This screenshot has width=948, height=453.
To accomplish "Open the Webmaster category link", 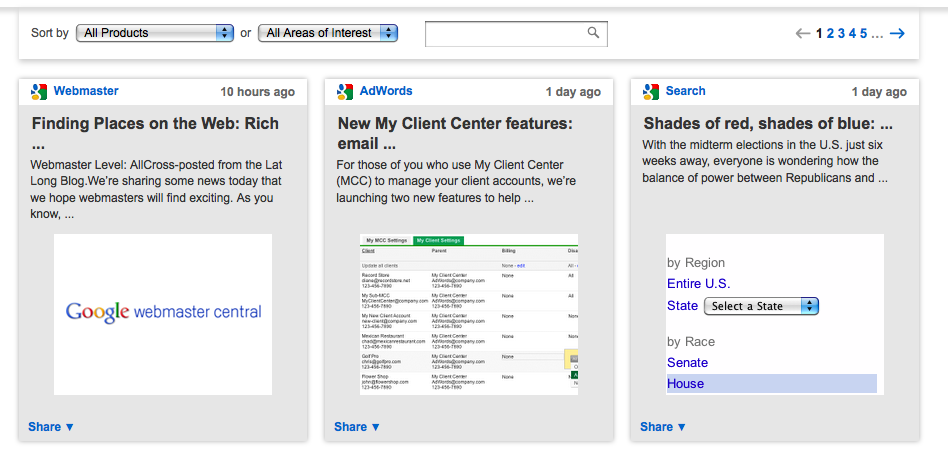I will (86, 91).
